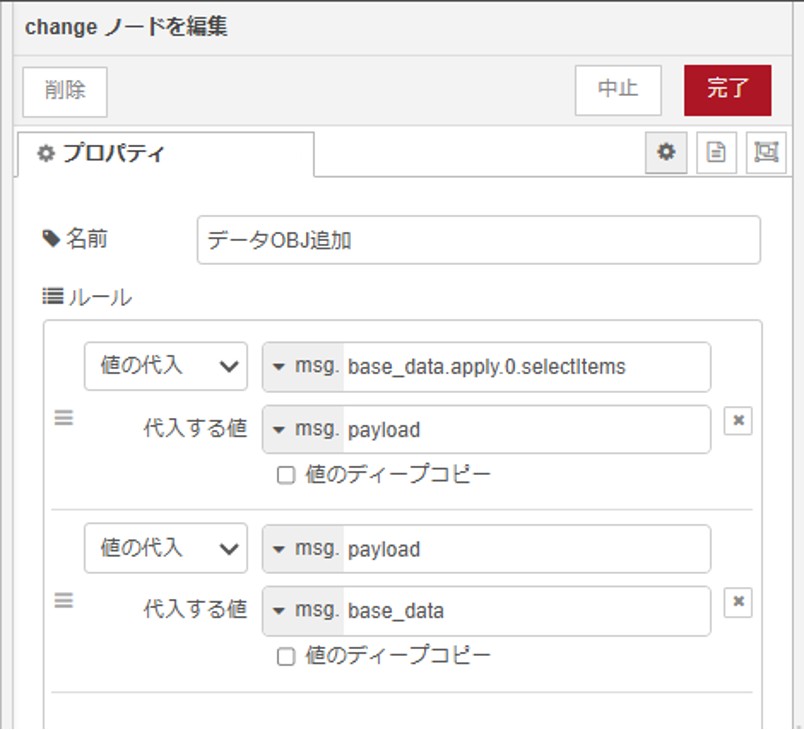Image resolution: width=804 pixels, height=730 pixels.
Task: Open msg. type selector for first rule's payload value
Action: click(x=304, y=430)
